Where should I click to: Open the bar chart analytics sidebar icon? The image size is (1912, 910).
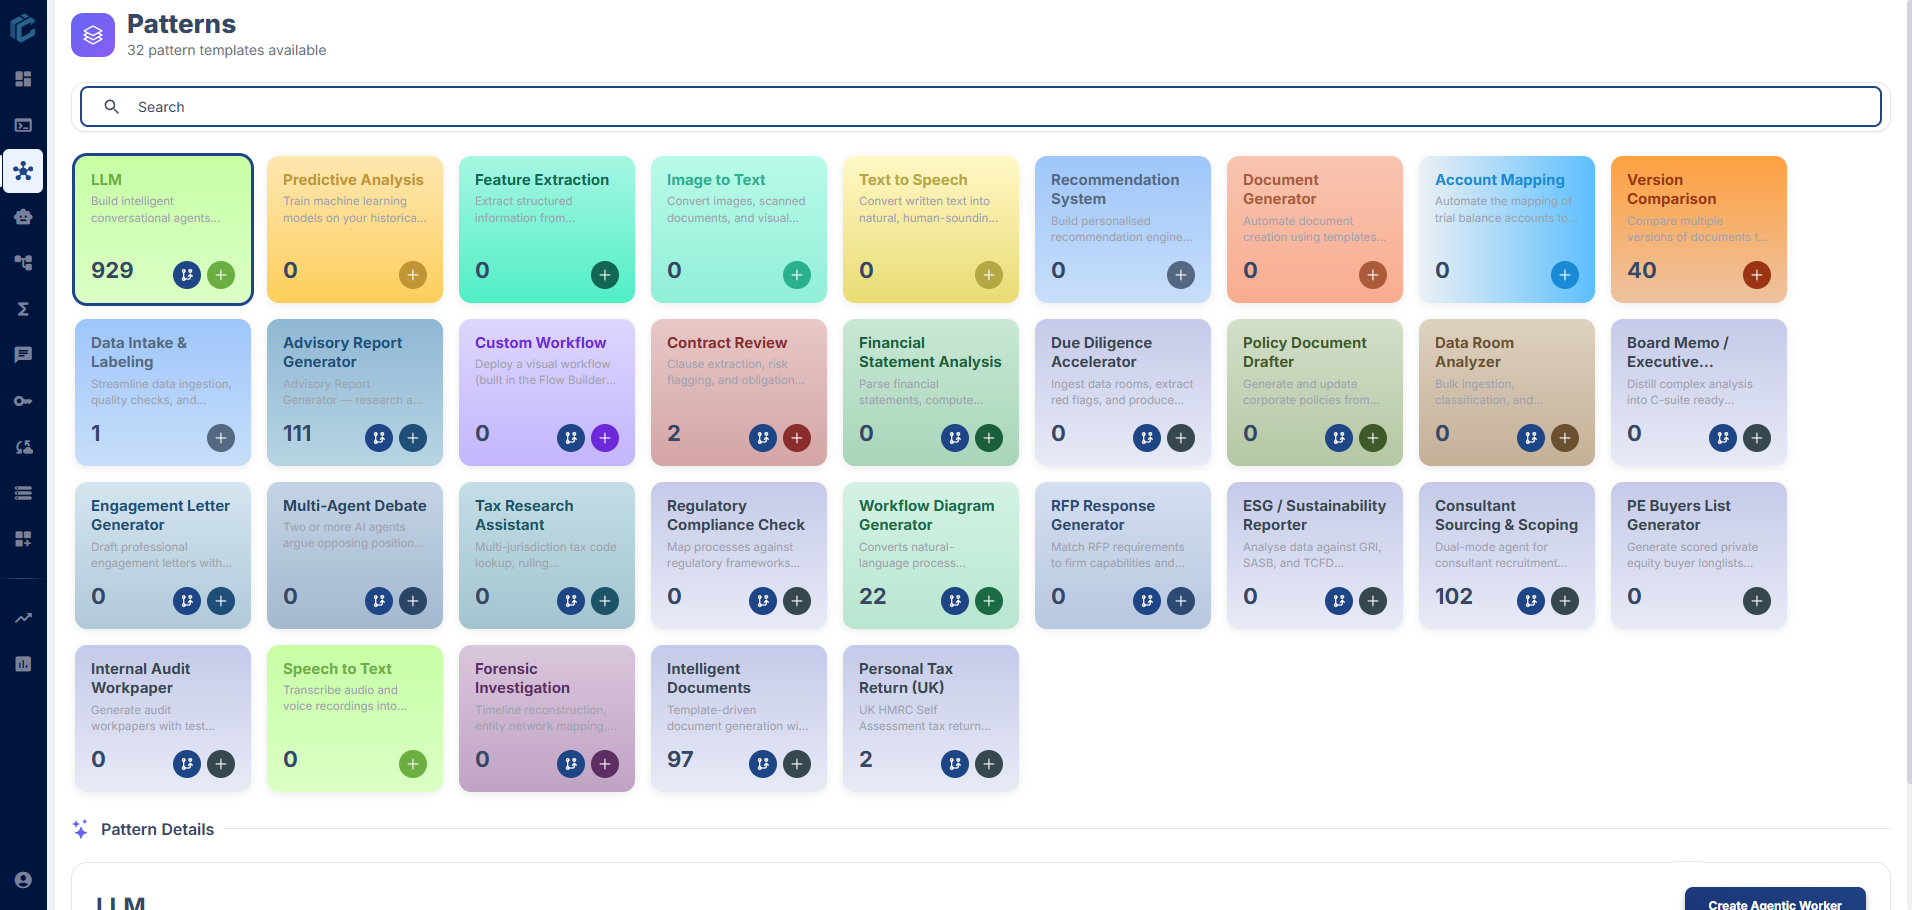(x=23, y=664)
